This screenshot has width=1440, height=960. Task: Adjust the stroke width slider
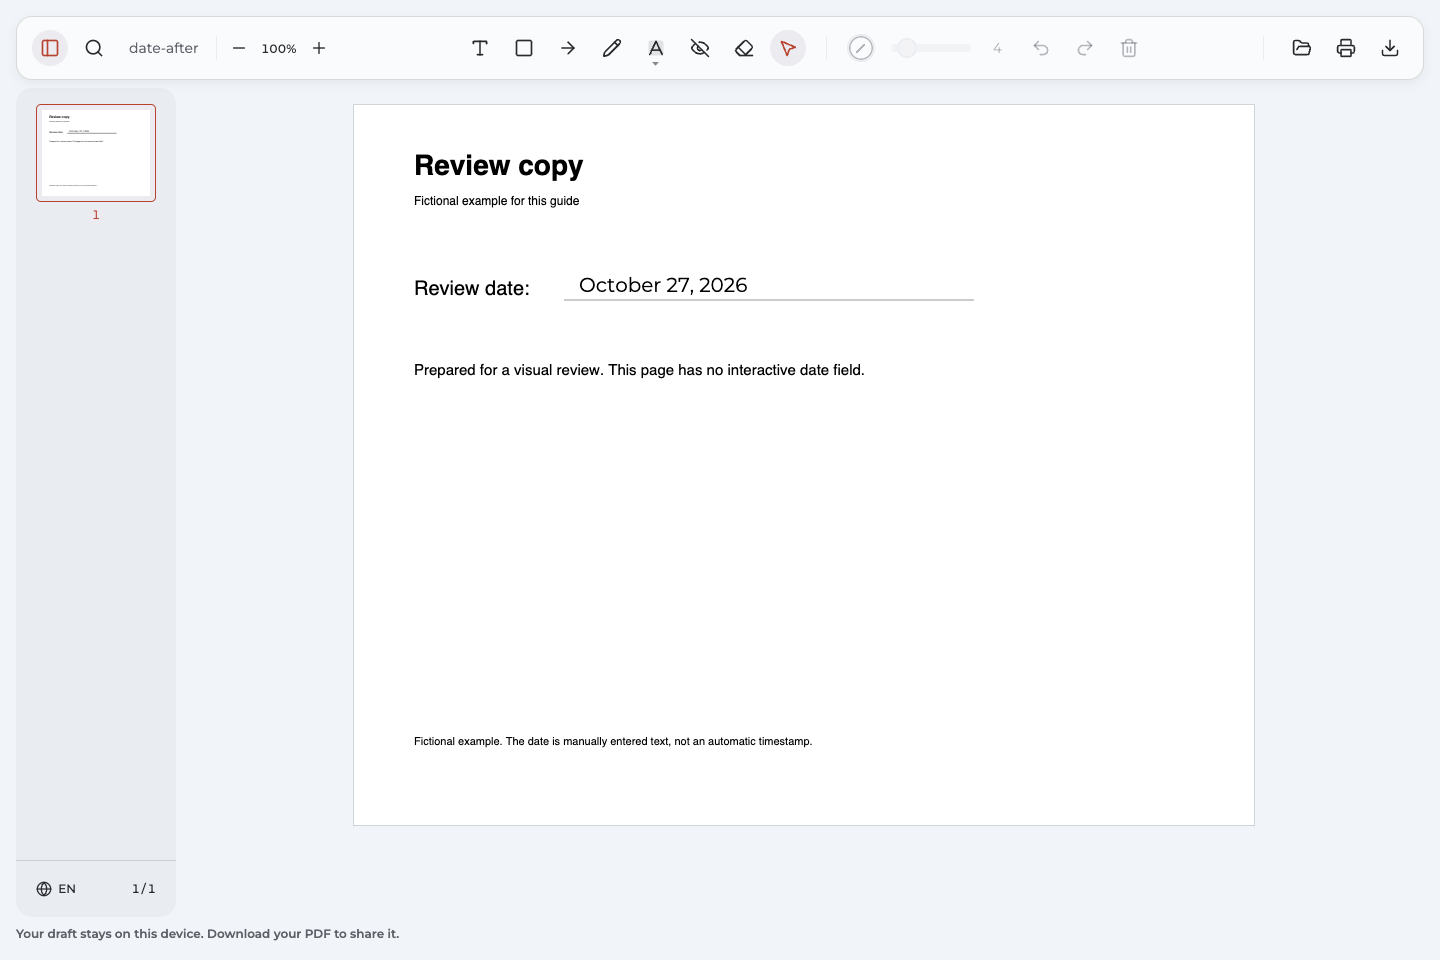click(x=931, y=48)
